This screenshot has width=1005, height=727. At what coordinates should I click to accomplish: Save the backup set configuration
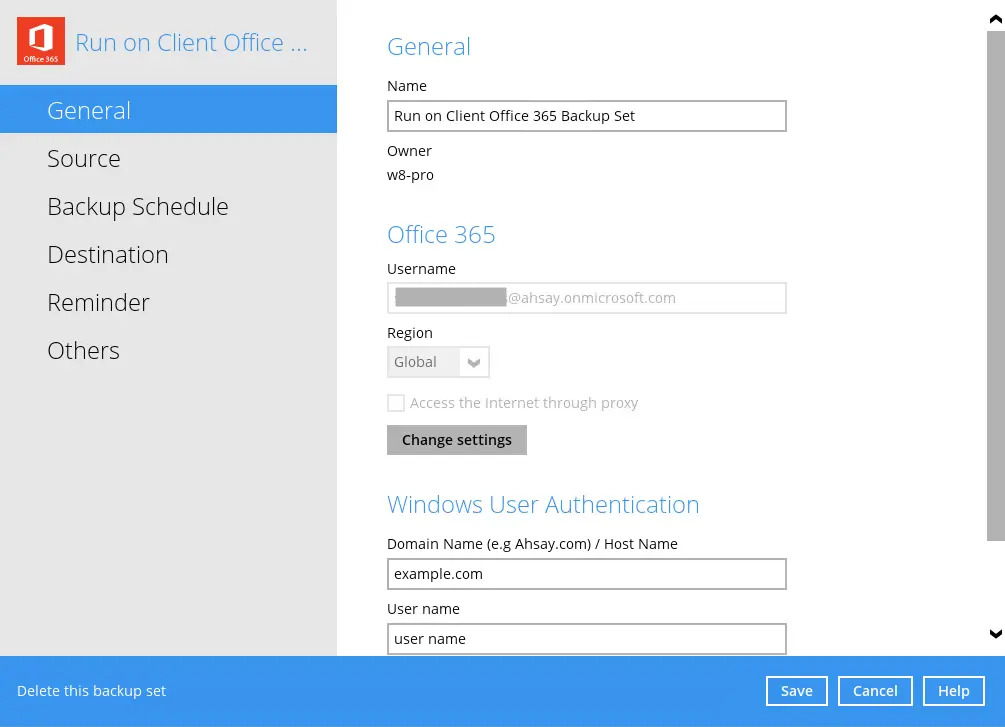[x=796, y=690]
